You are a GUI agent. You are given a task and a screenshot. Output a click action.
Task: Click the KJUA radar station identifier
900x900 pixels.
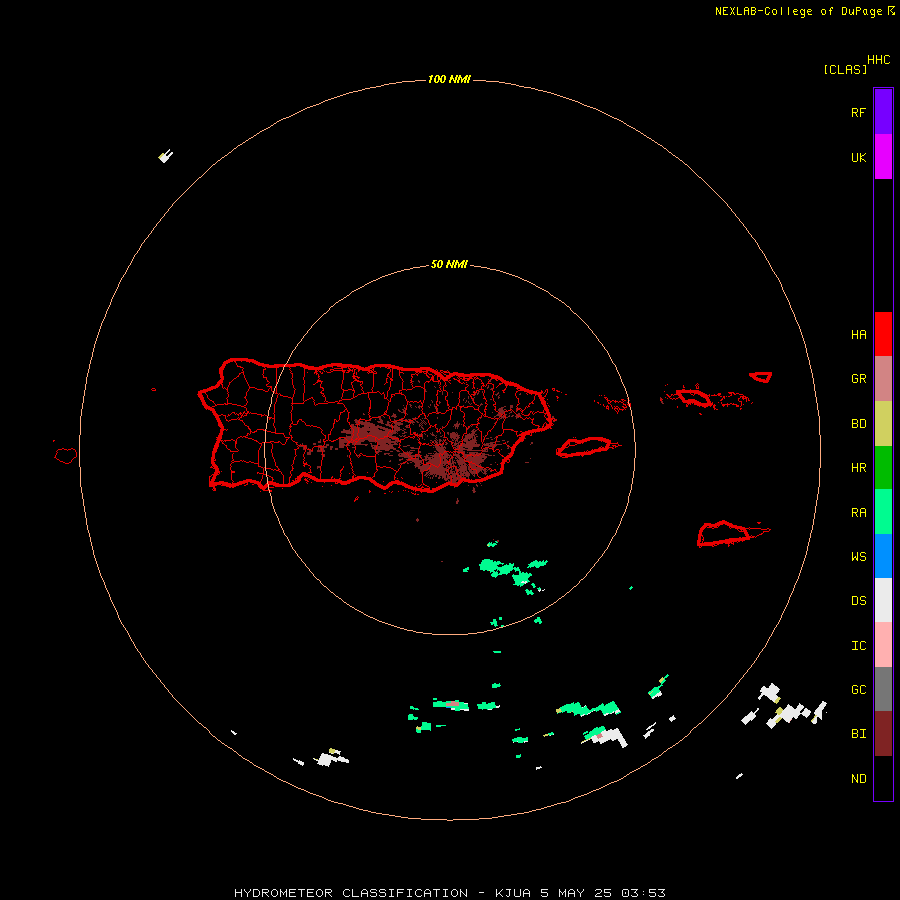tap(514, 893)
